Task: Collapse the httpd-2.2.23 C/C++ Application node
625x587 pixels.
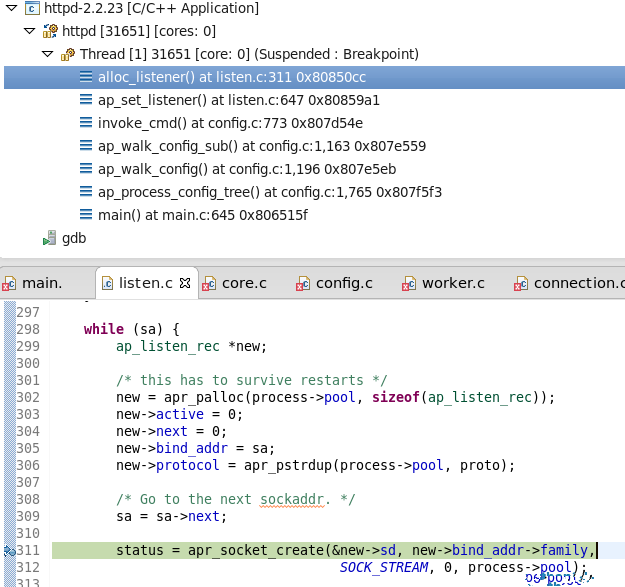Action: [12, 8]
